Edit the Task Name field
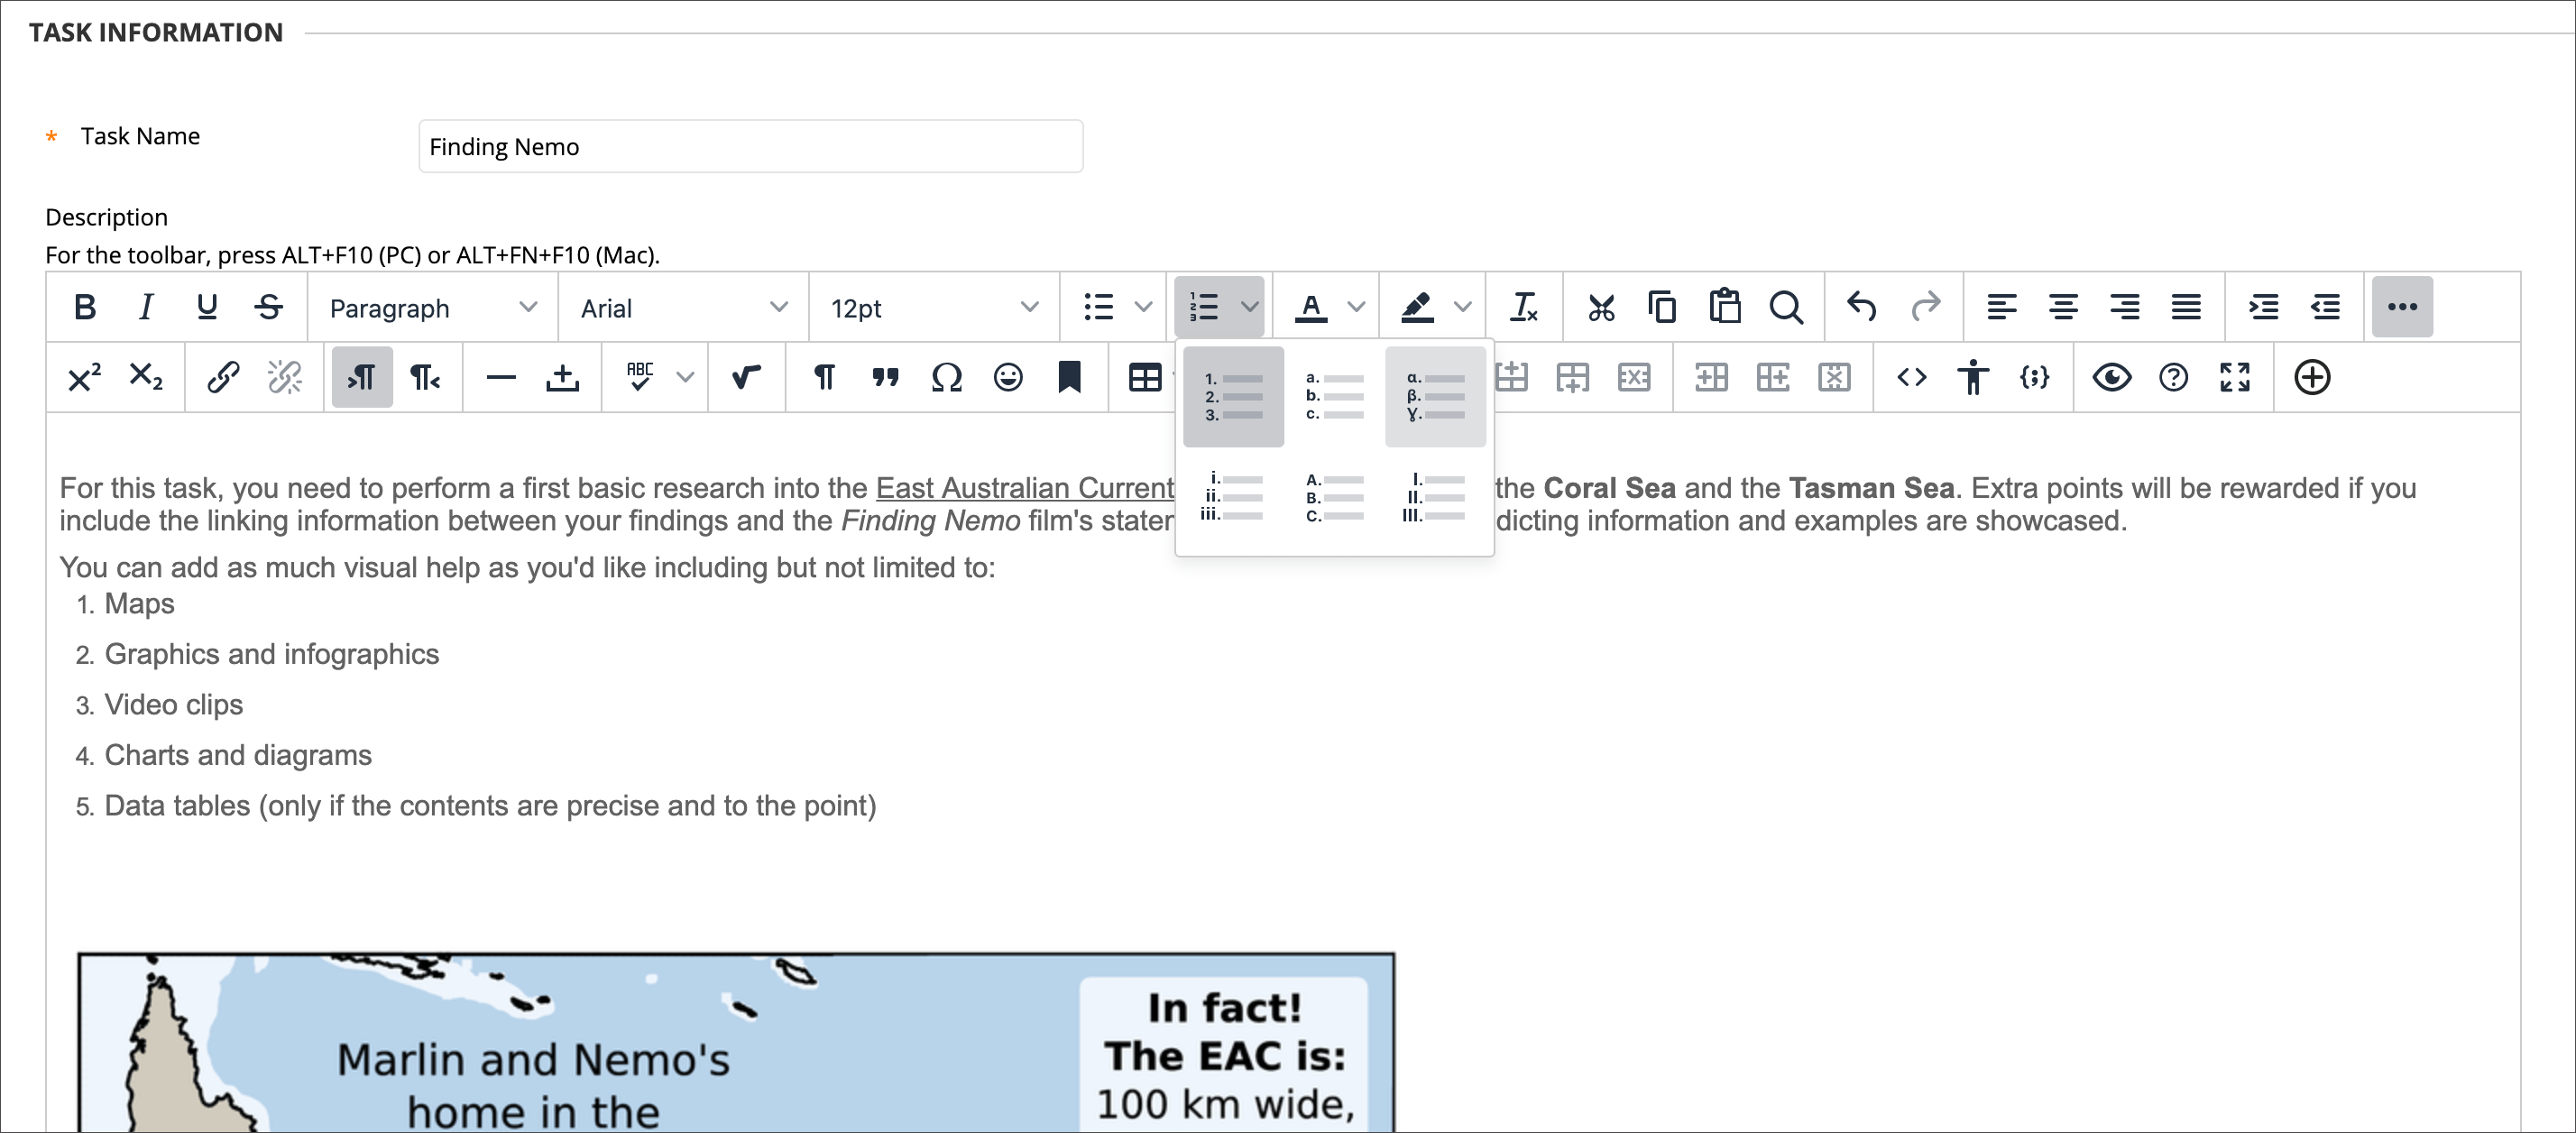Screen dimensions: 2576x1133 750,146
